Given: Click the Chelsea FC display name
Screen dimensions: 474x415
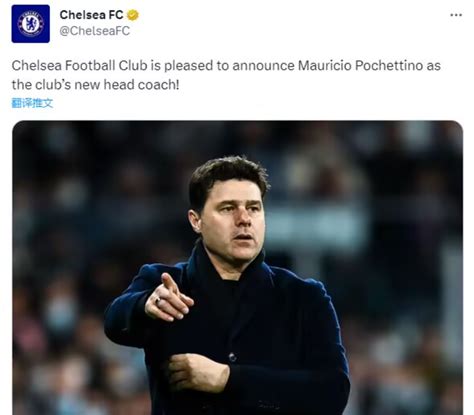Looking at the screenshot, I should coord(91,15).
